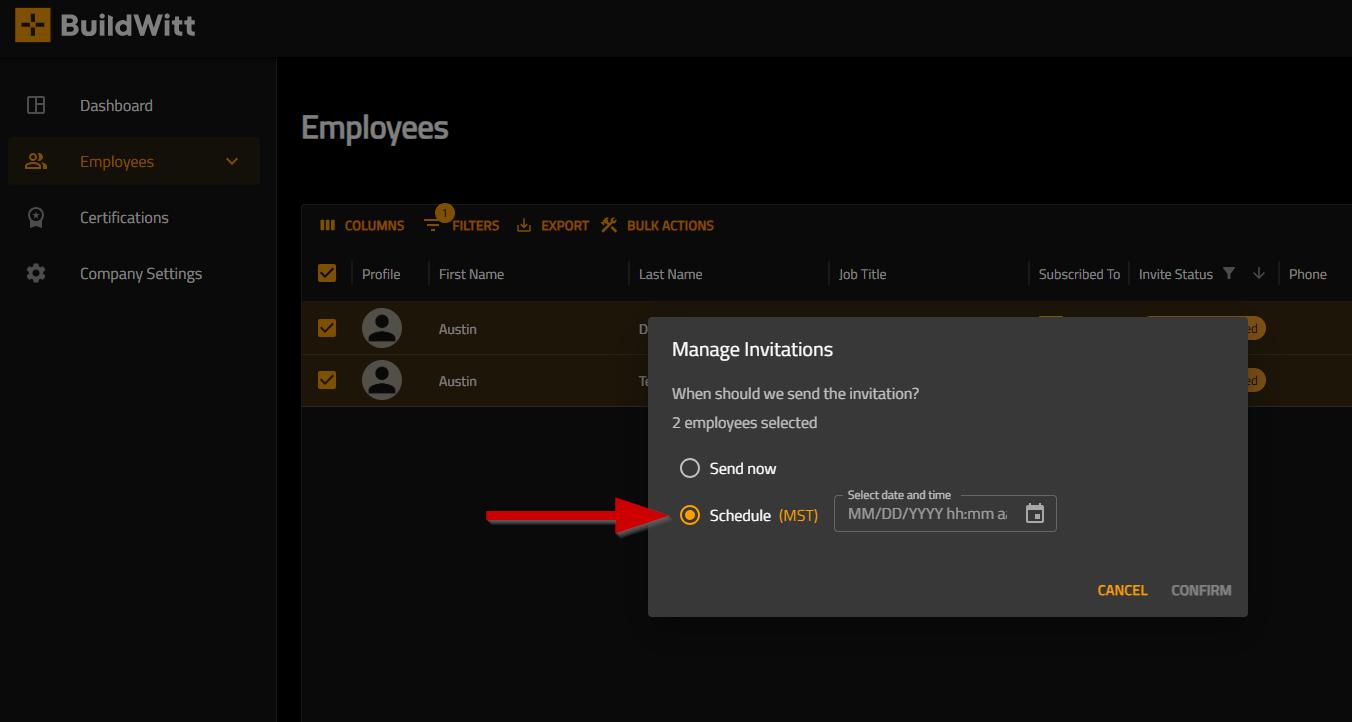Open Company Settings gear icon
Image resolution: width=1352 pixels, height=722 pixels.
tap(36, 273)
